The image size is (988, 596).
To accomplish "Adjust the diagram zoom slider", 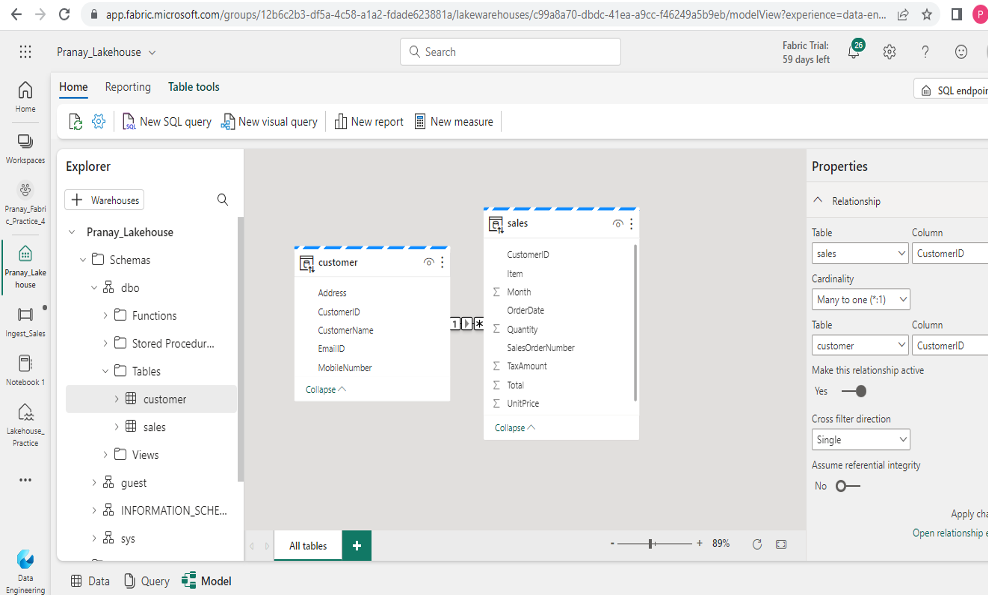I will [x=650, y=543].
